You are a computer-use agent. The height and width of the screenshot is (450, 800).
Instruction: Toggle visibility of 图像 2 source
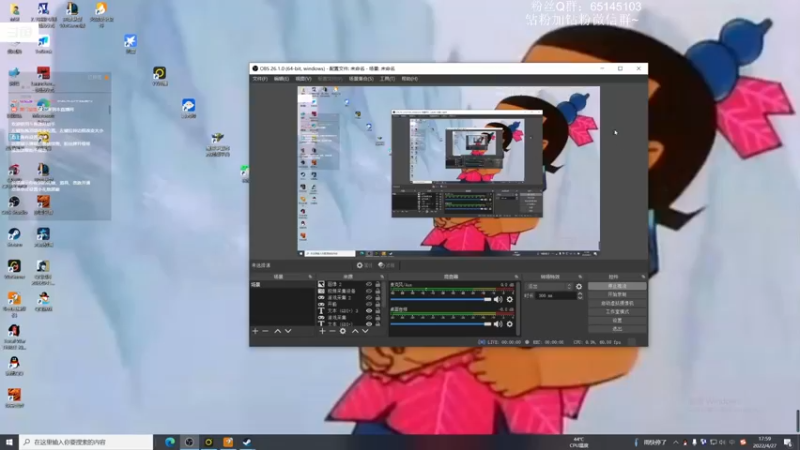coord(369,284)
